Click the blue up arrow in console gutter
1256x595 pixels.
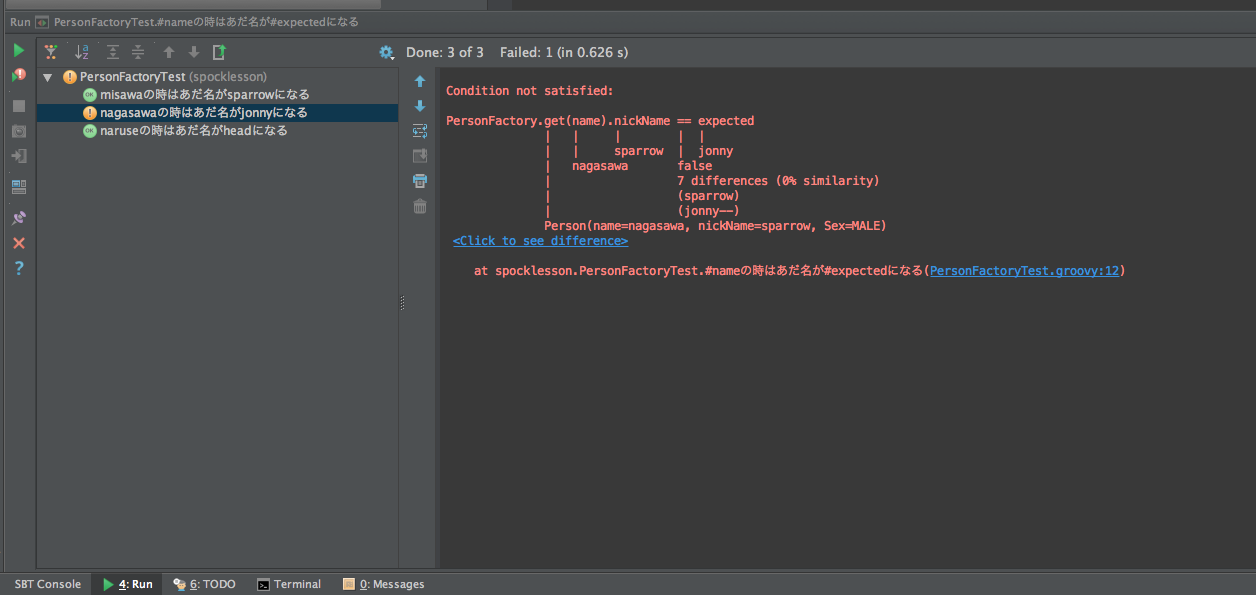pos(420,81)
